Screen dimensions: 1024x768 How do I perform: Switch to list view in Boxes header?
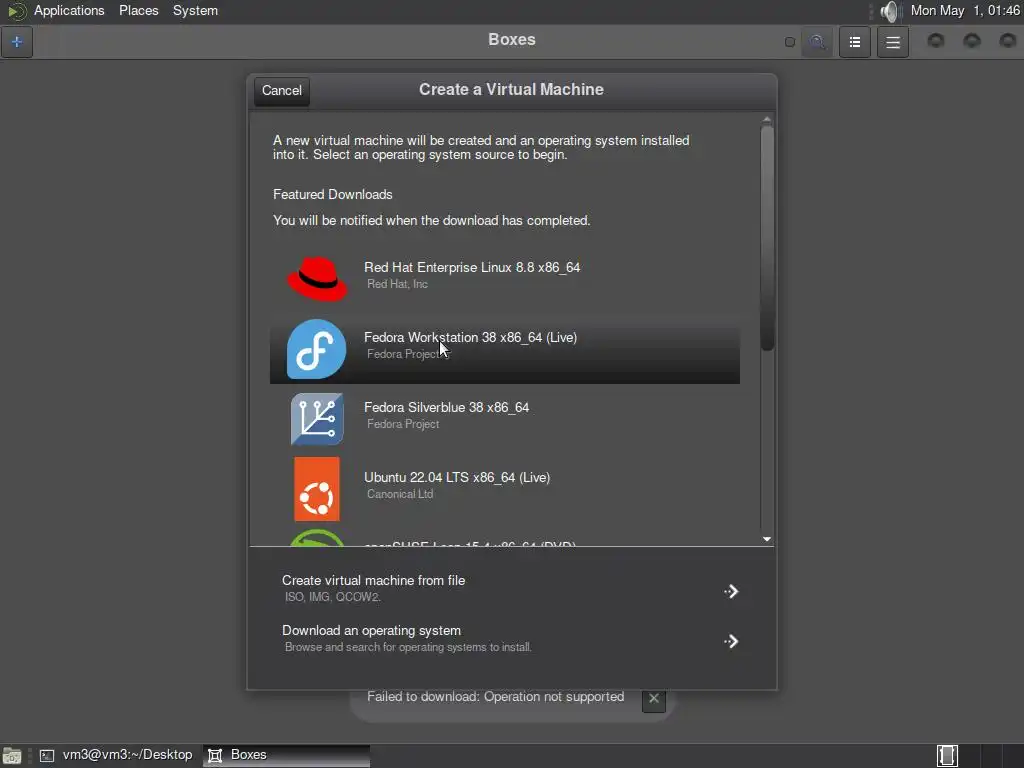coord(854,42)
